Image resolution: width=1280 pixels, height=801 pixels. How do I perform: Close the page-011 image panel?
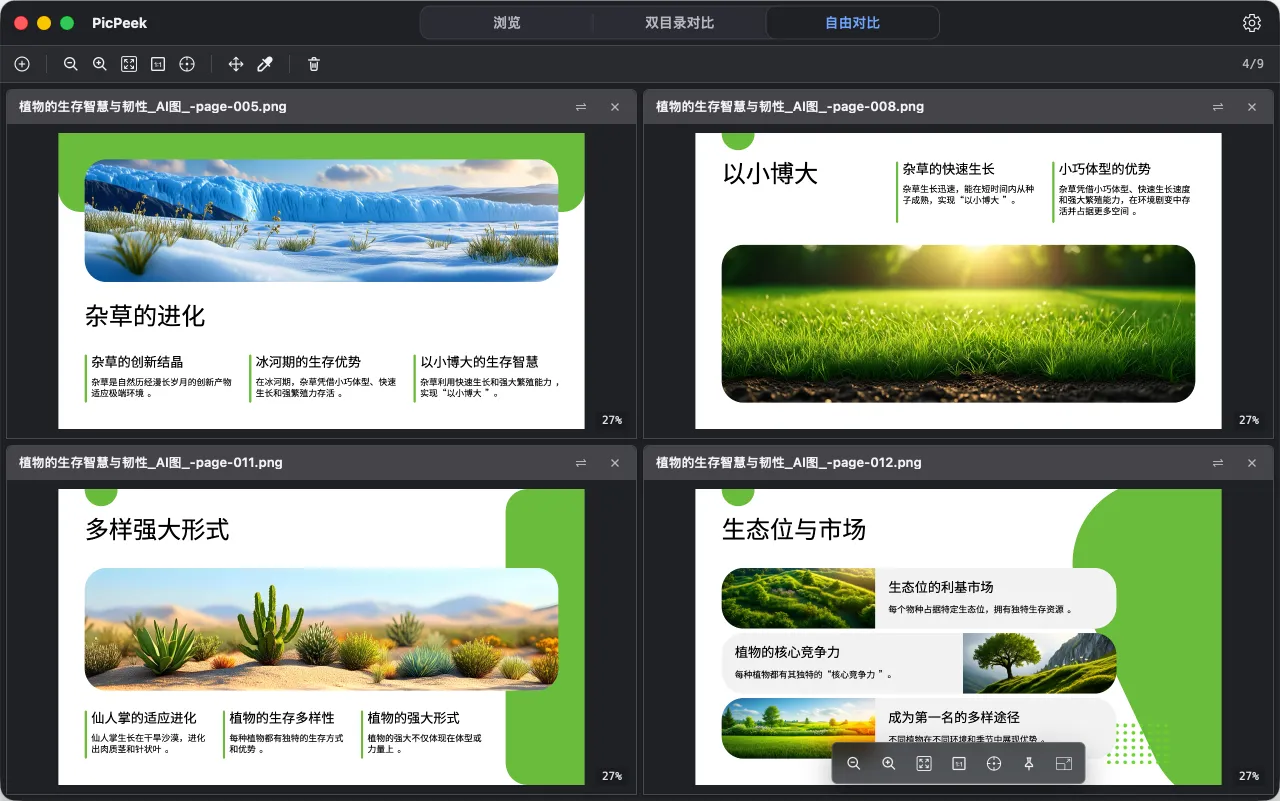[615, 463]
